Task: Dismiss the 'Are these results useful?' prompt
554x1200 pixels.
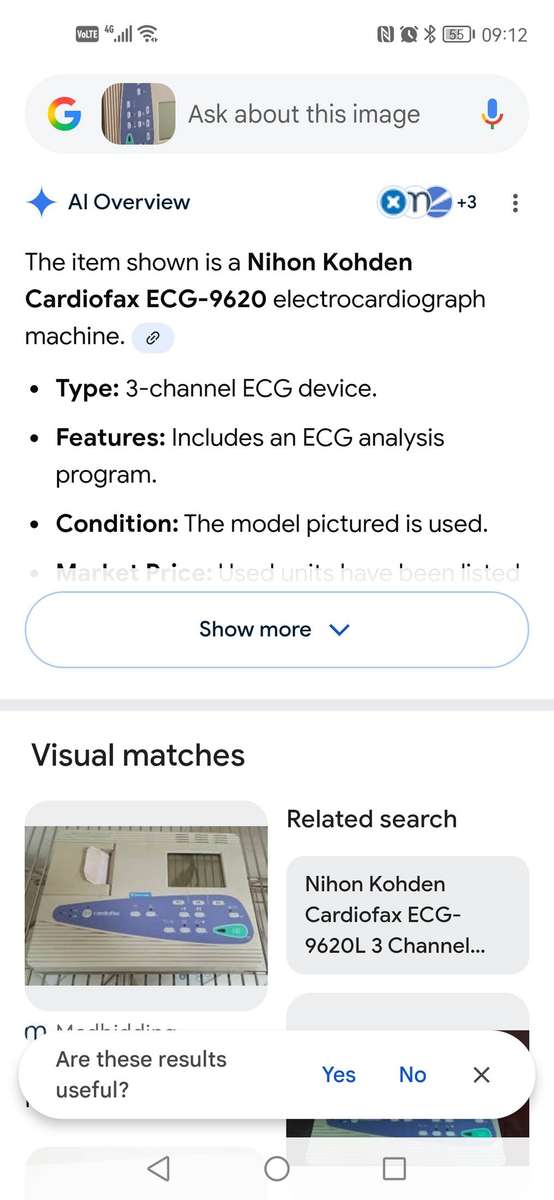Action: click(x=481, y=1074)
